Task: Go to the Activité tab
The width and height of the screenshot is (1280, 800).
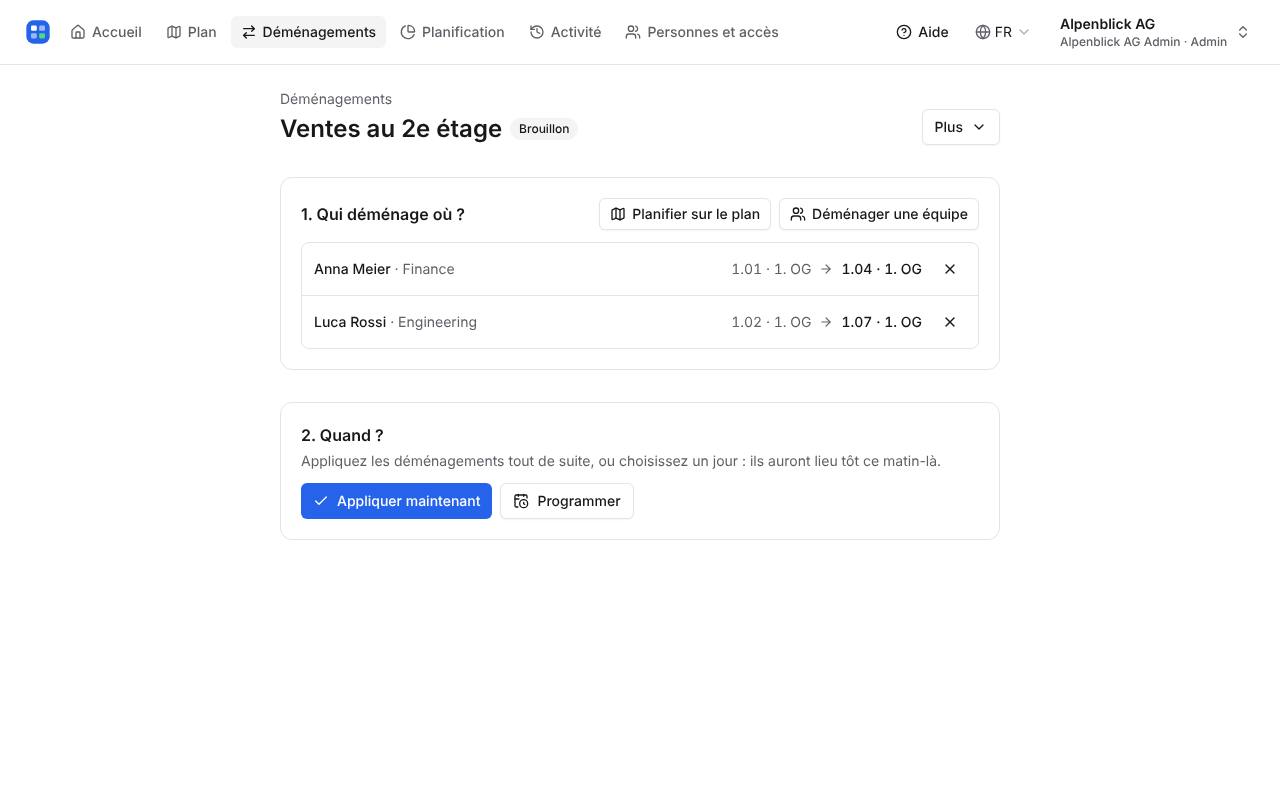Action: (565, 32)
